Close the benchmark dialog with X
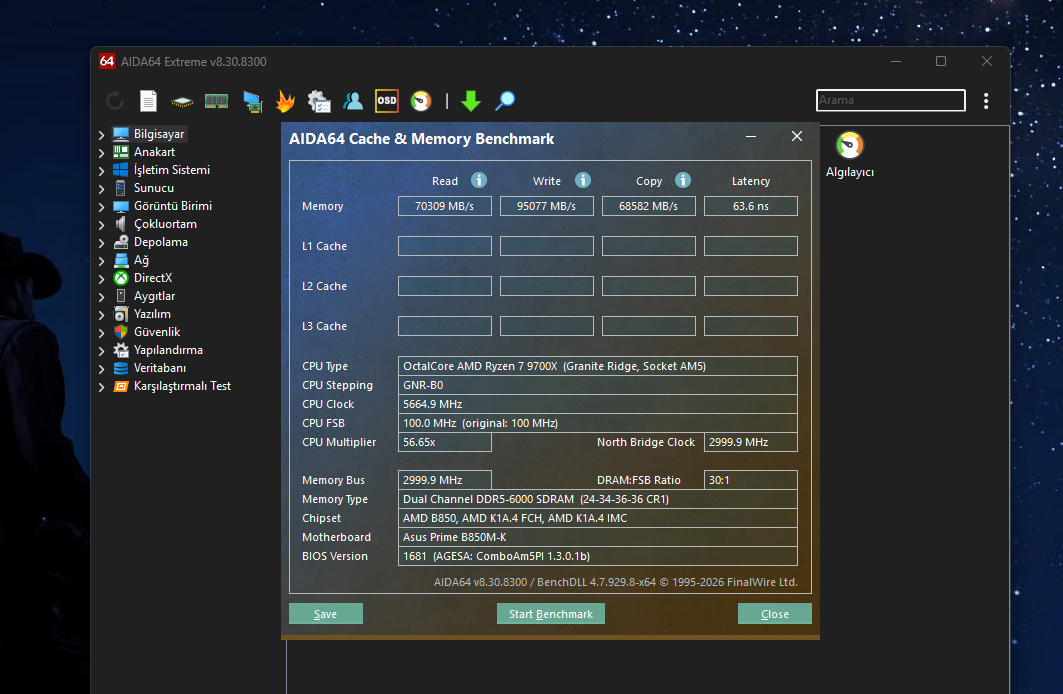This screenshot has height=694, width=1063. point(797,136)
